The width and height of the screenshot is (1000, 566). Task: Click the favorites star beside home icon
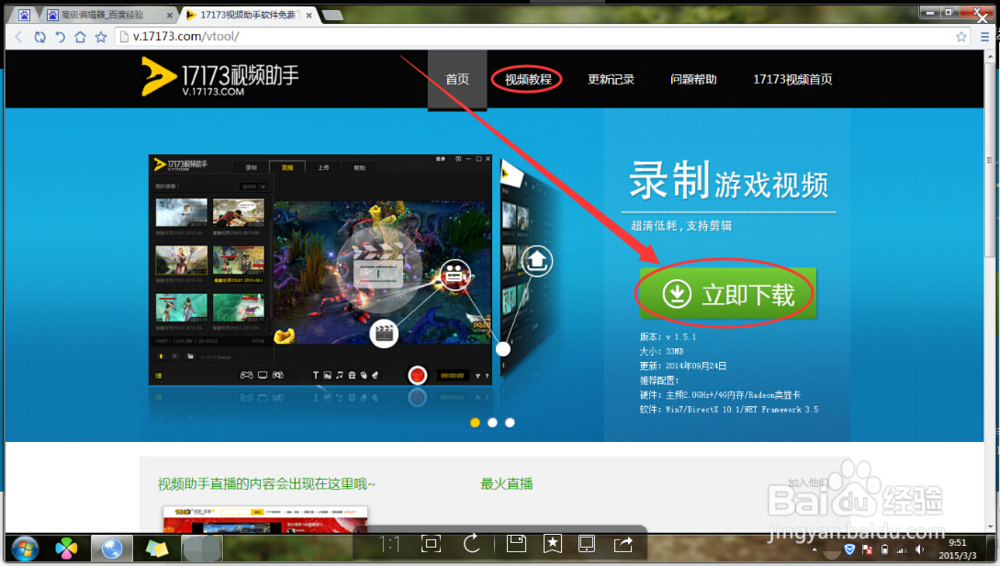click(101, 37)
